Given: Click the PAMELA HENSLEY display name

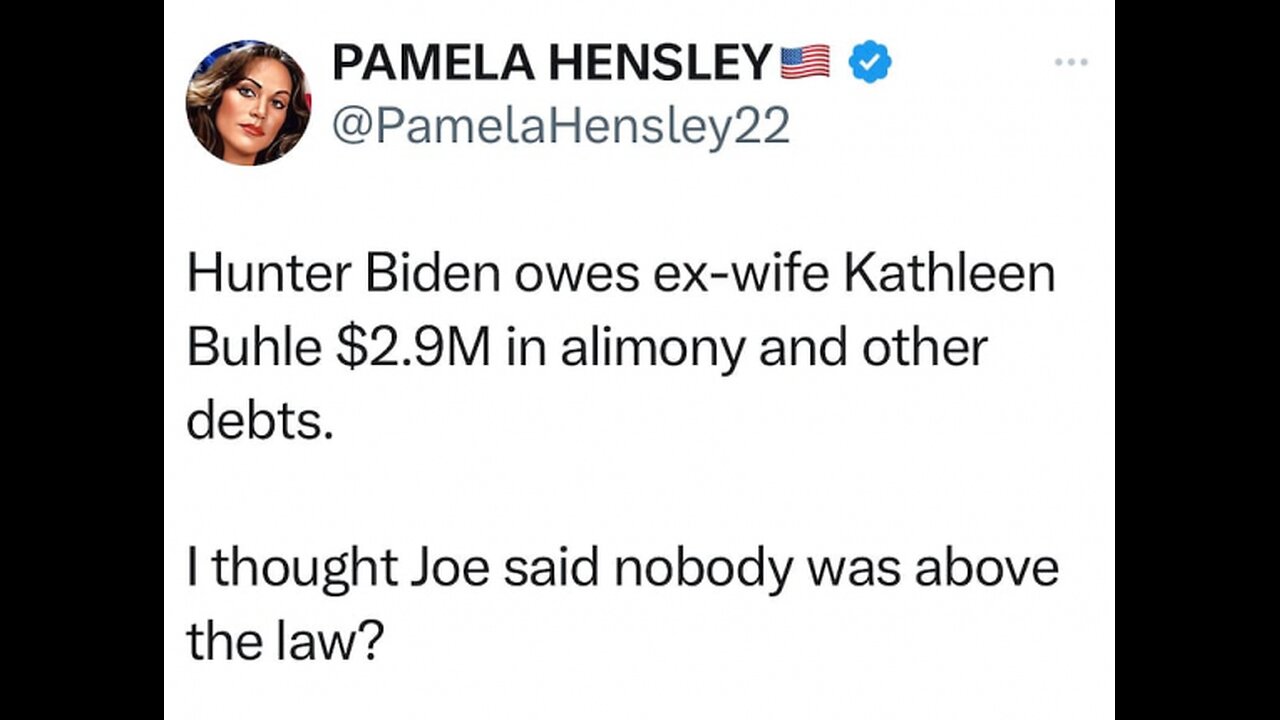Looking at the screenshot, I should click(x=552, y=64).
